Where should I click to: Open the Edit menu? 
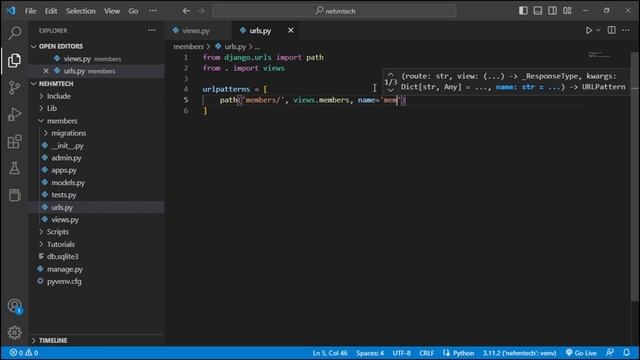51,11
